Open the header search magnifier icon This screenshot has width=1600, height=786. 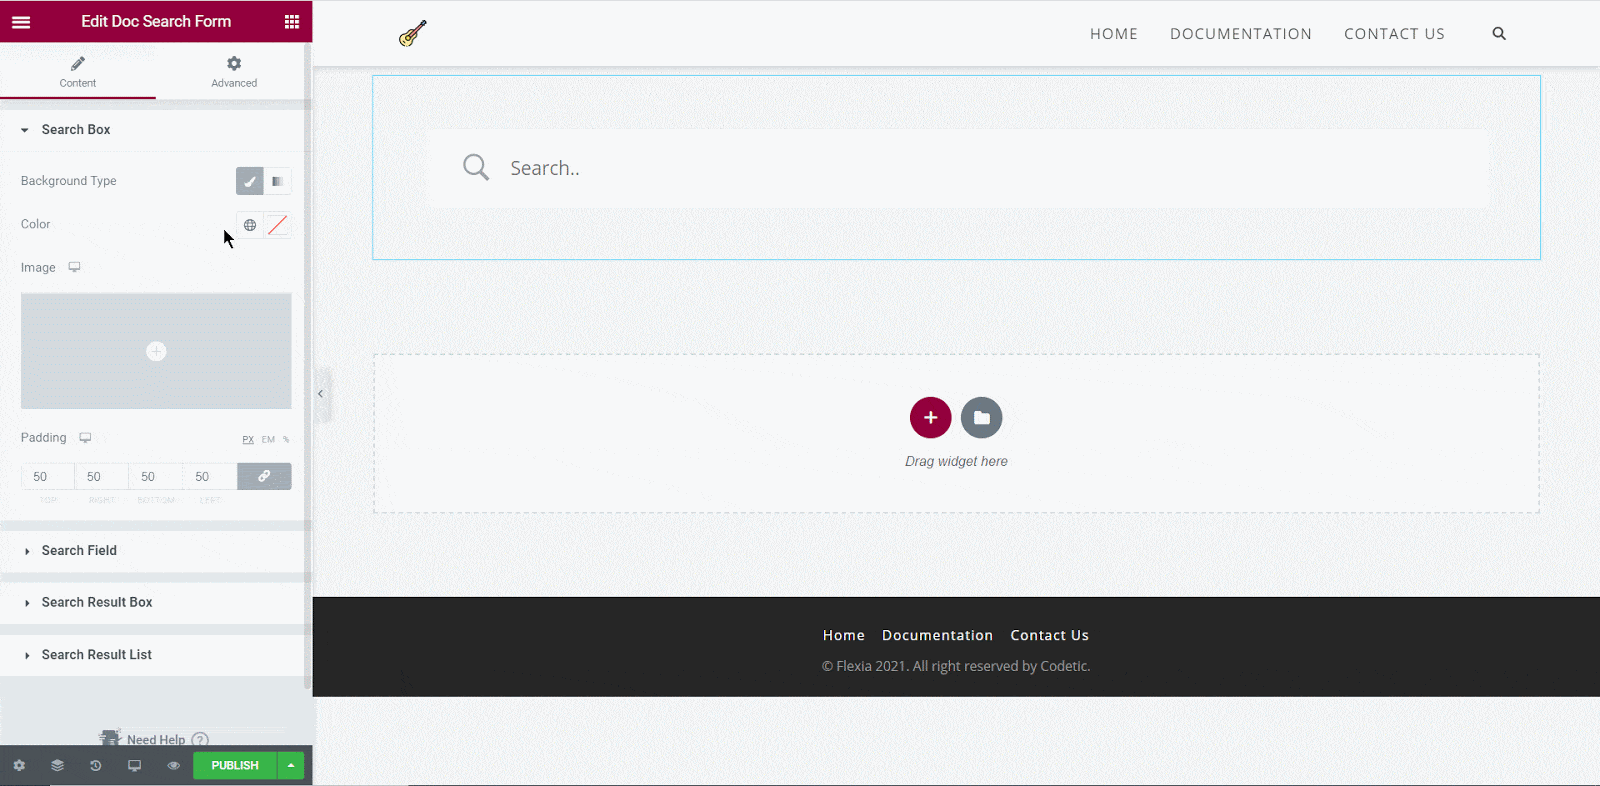[x=1499, y=34]
